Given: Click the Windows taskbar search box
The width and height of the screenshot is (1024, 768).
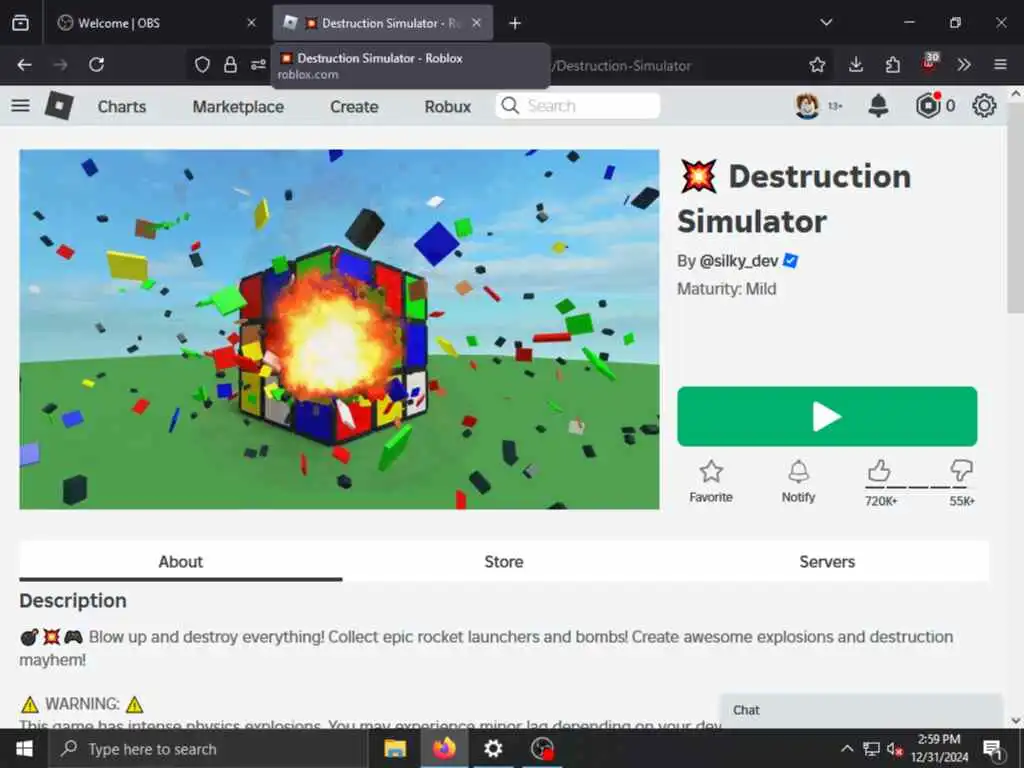Looking at the screenshot, I should [208, 749].
